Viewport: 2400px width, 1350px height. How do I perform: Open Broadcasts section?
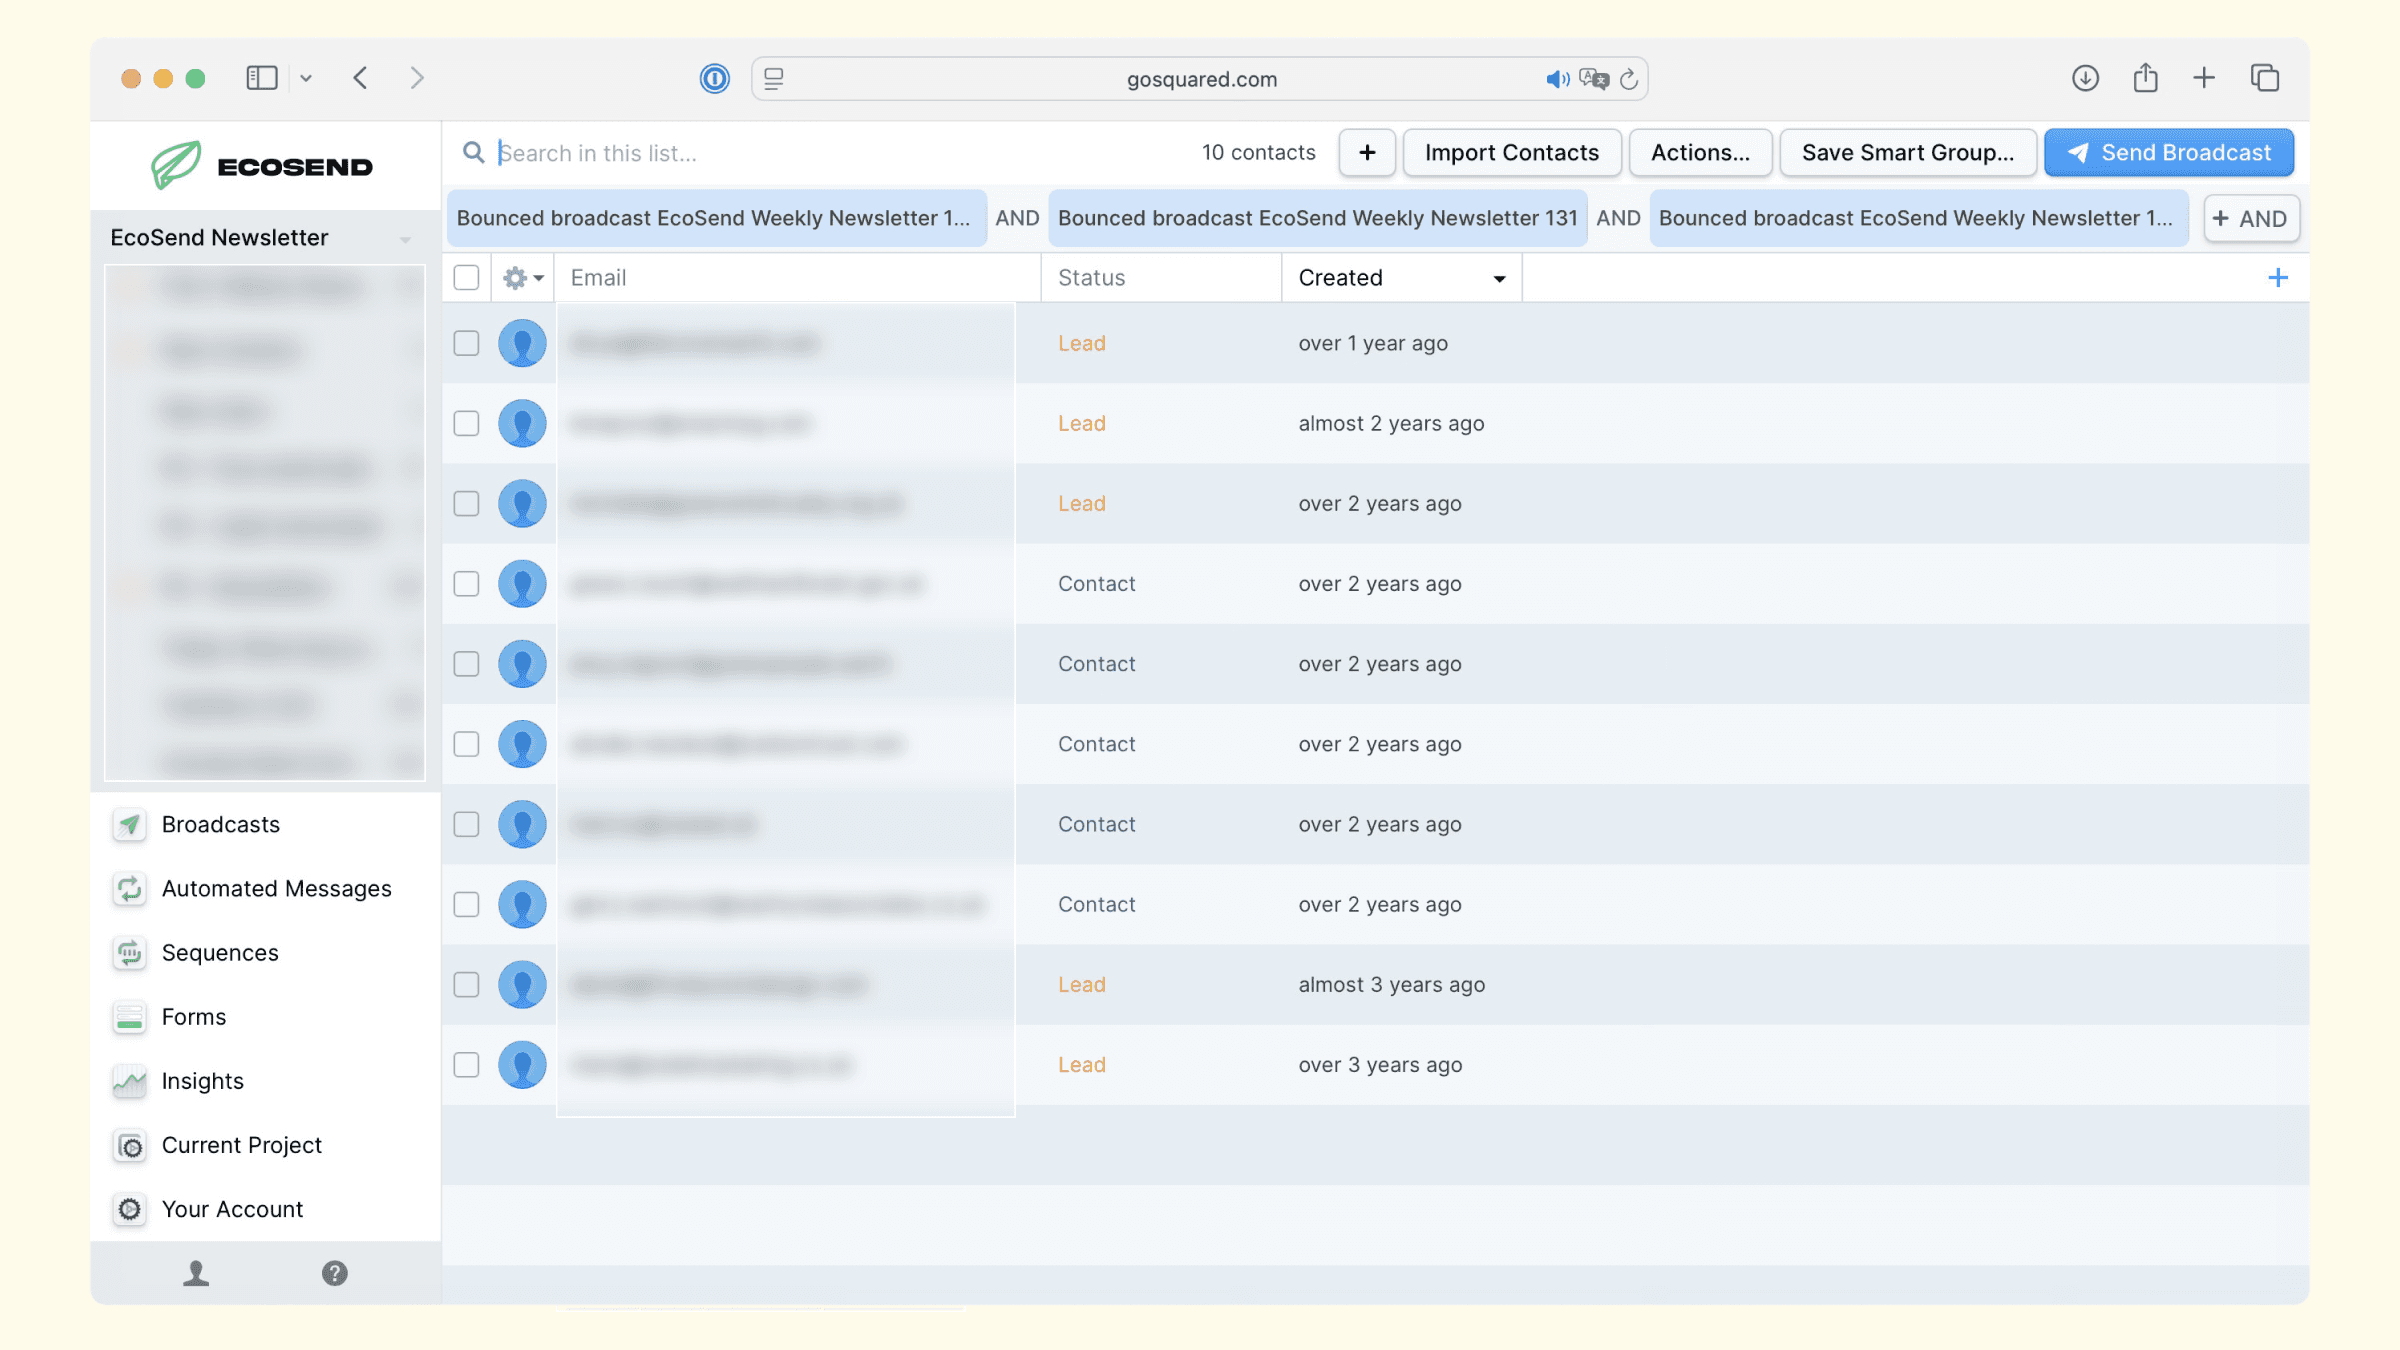coord(220,824)
